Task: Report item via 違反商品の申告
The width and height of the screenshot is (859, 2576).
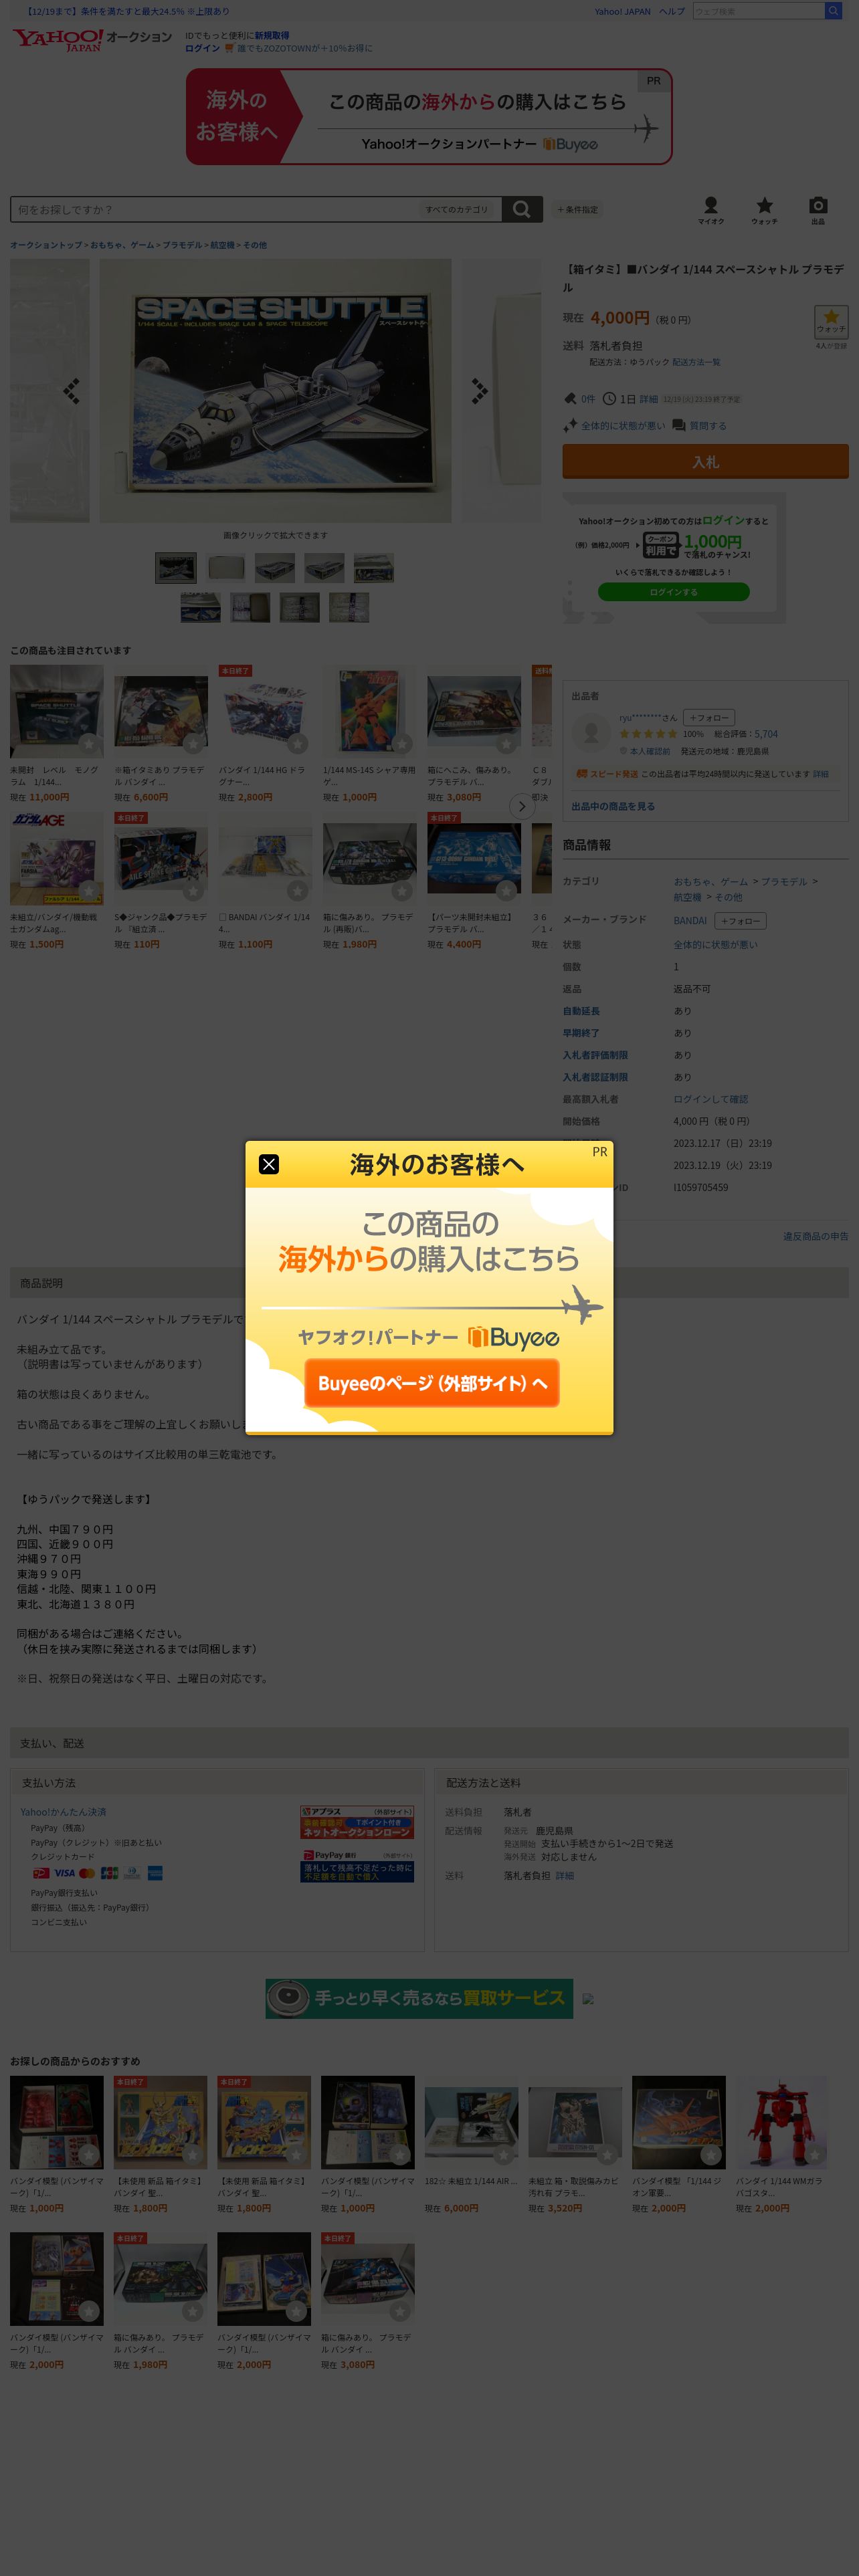Action: point(815,1237)
